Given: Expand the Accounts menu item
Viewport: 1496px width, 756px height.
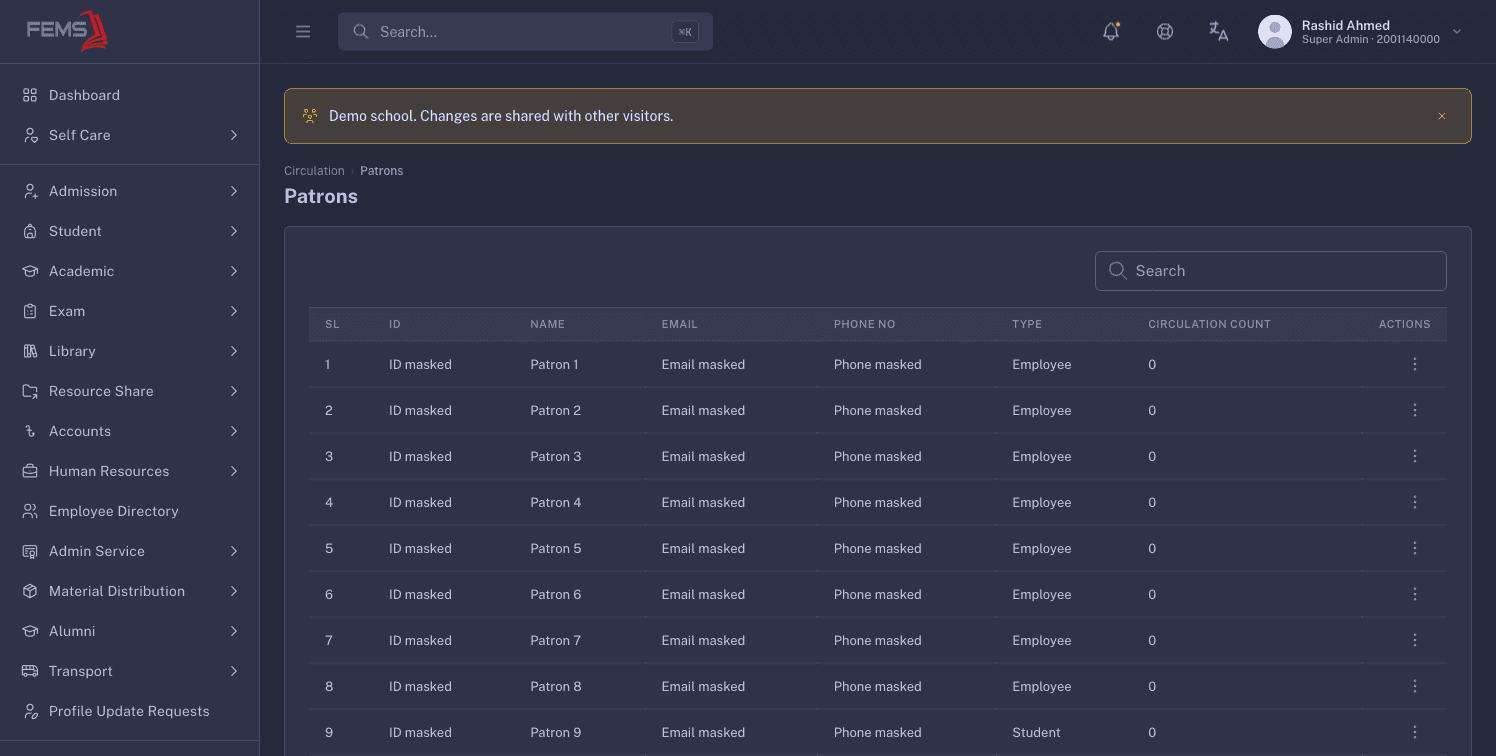Looking at the screenshot, I should [x=130, y=431].
